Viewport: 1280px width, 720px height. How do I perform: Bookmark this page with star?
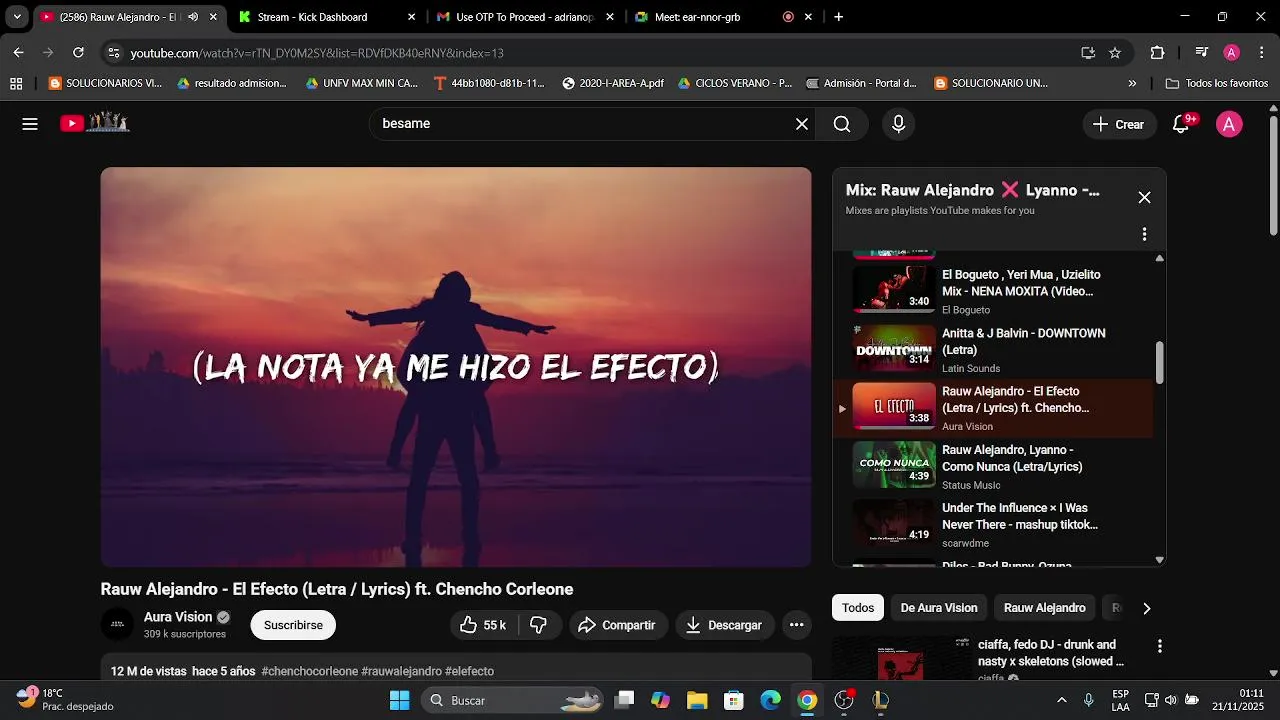click(x=1115, y=53)
